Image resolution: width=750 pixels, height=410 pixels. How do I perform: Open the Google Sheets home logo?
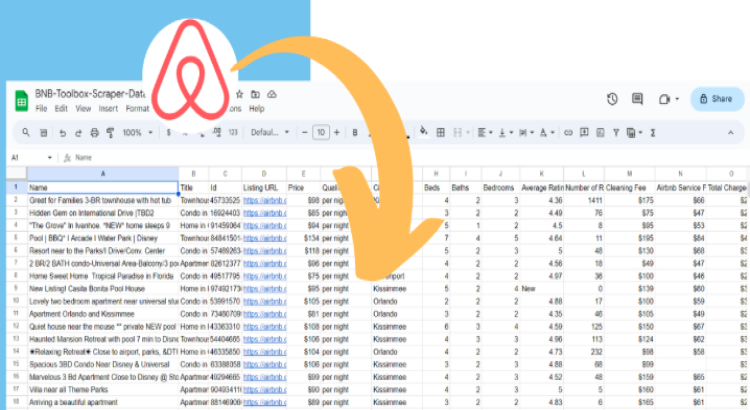pyautogui.click(x=22, y=100)
